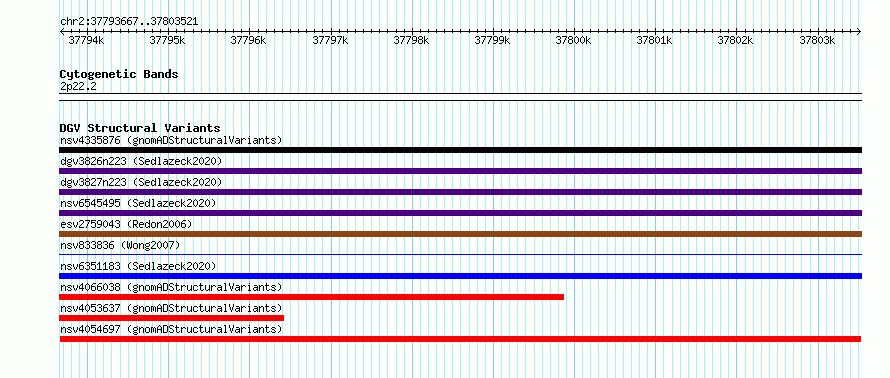
Task: Open variant label nsv6351183 (Sedlazeck2020)
Action: (x=138, y=266)
